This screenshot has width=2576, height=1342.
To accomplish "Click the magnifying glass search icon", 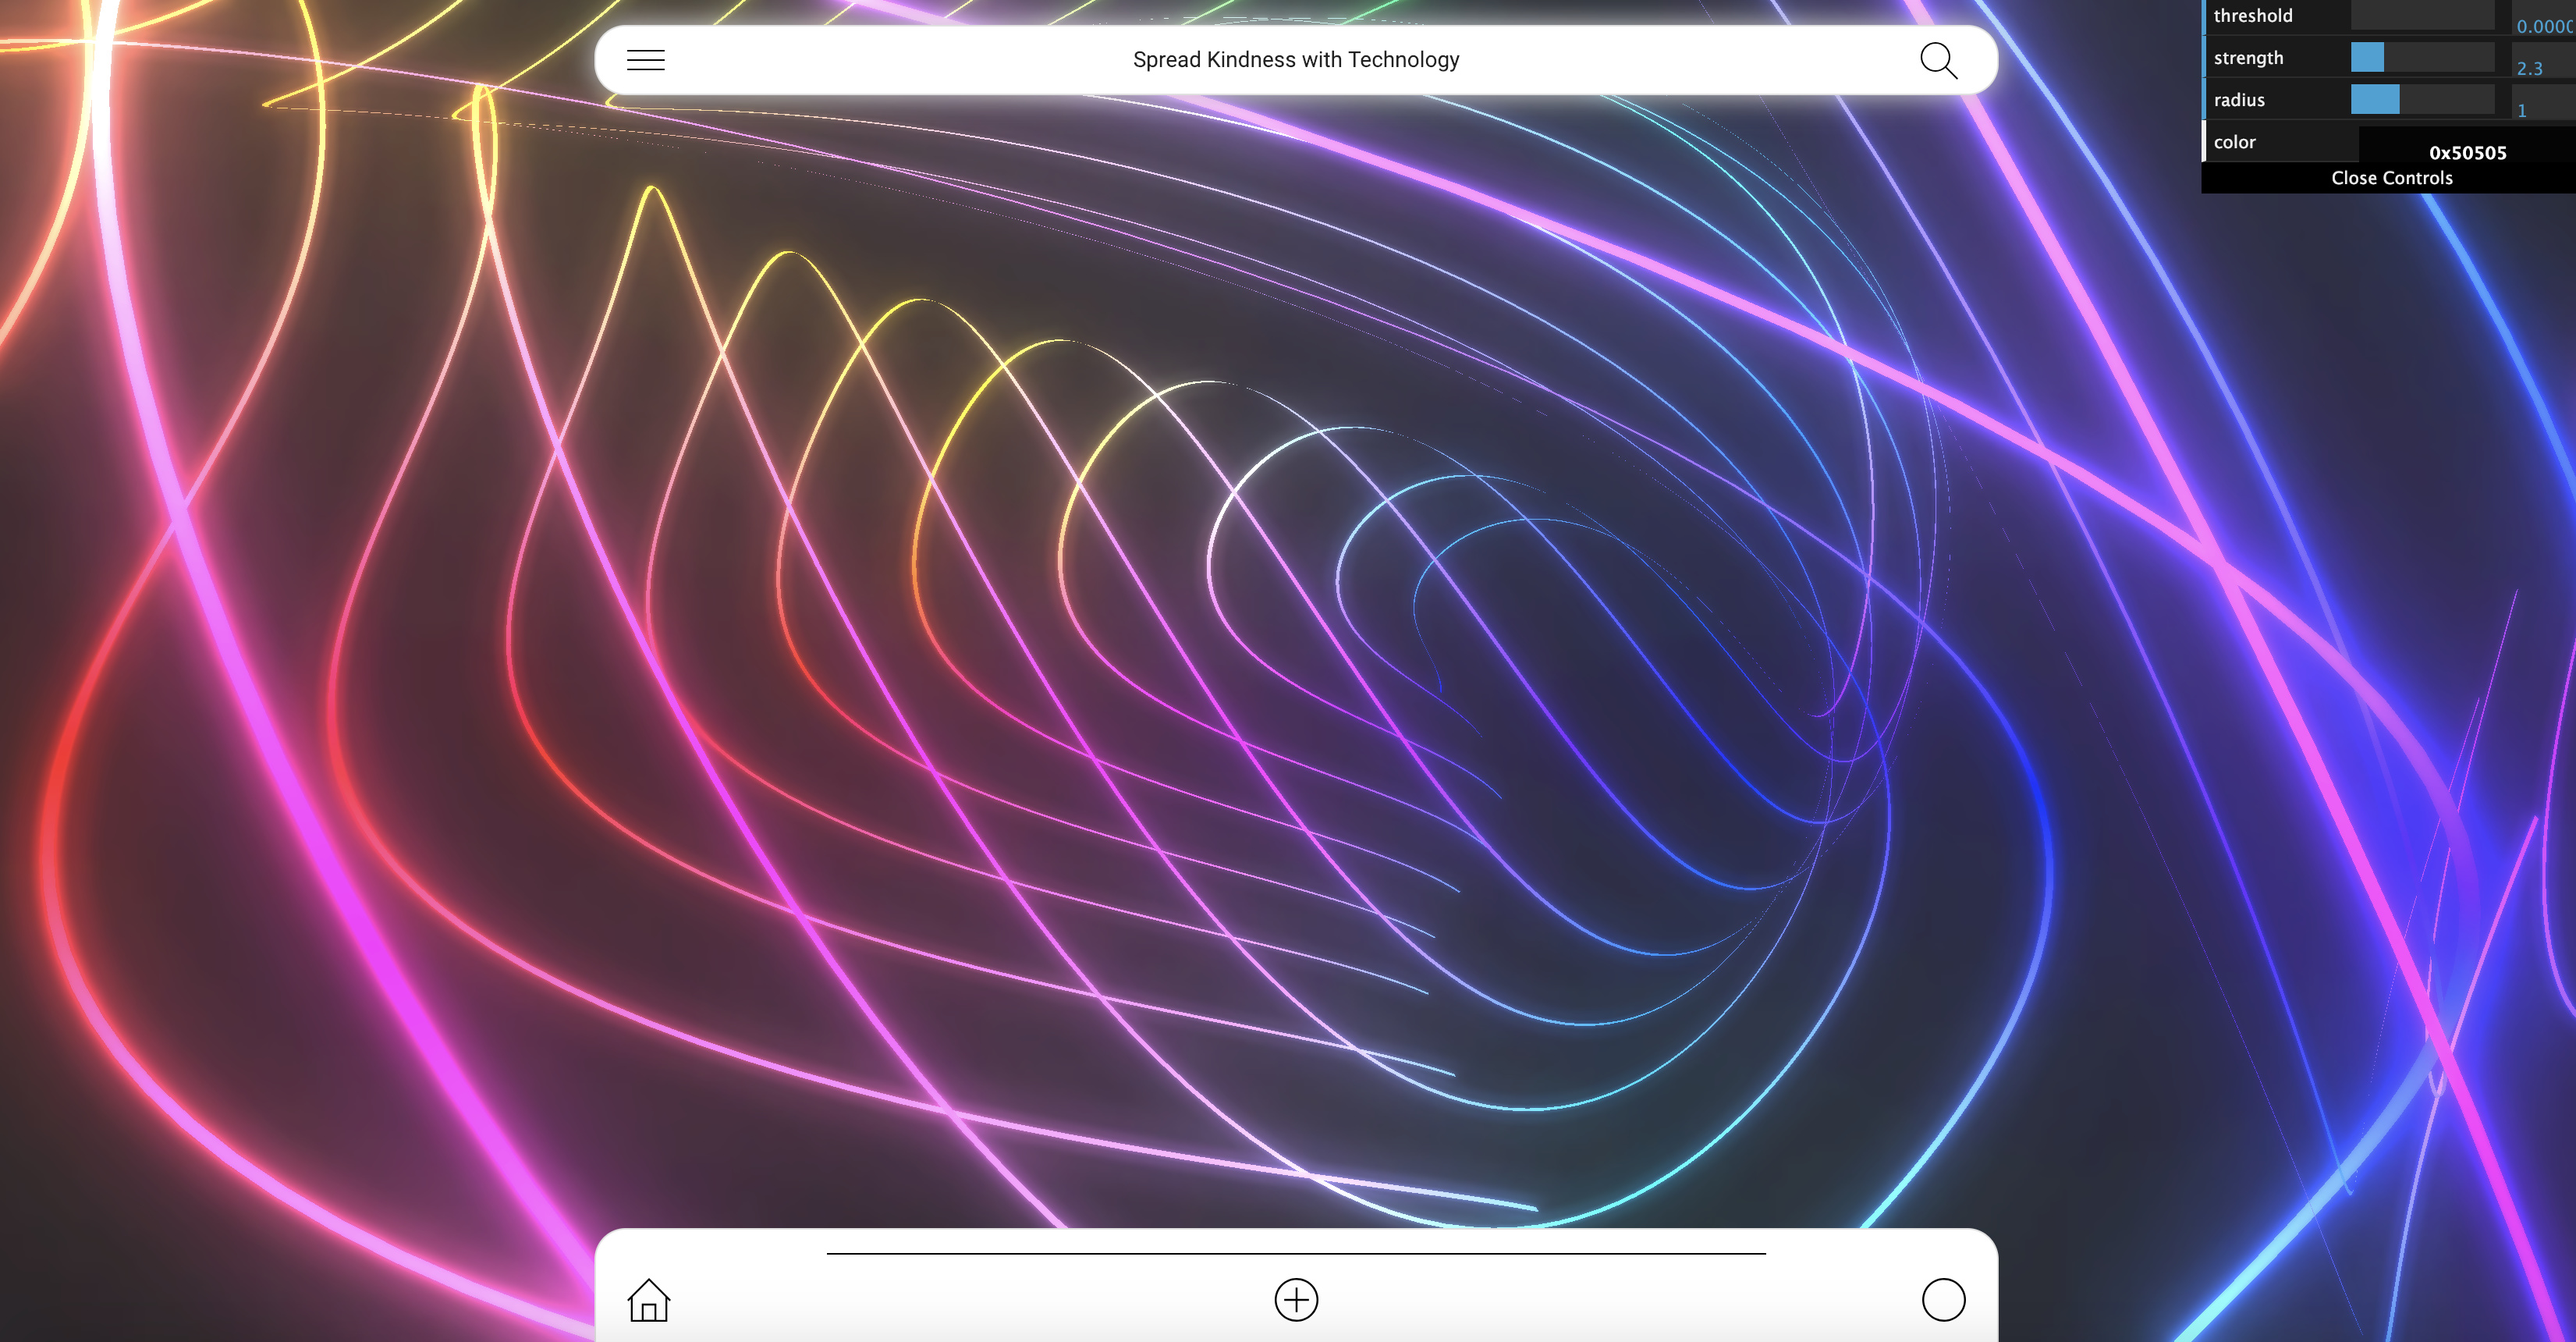I will pos(1938,60).
